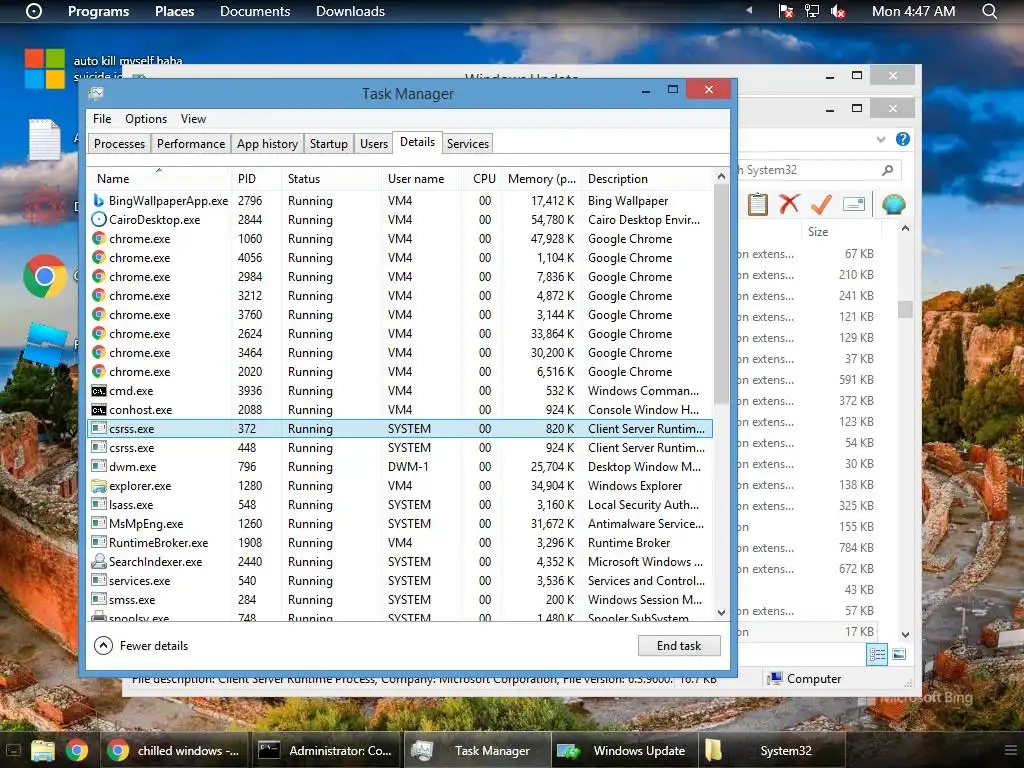Switch to Windows Update taskbar button
The height and width of the screenshot is (768, 1024).
tap(624, 750)
